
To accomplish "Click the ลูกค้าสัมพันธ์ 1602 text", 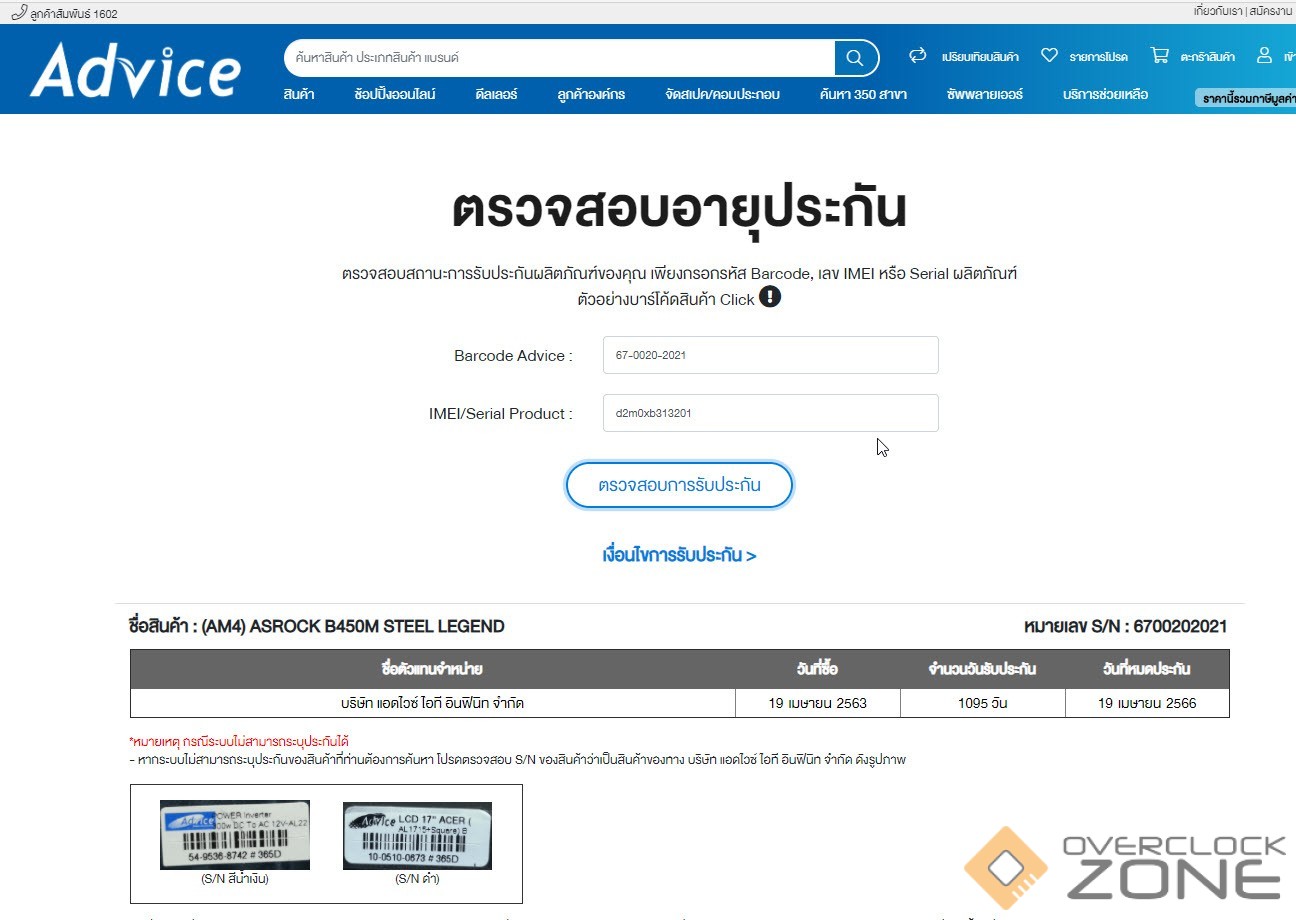I will click(74, 13).
